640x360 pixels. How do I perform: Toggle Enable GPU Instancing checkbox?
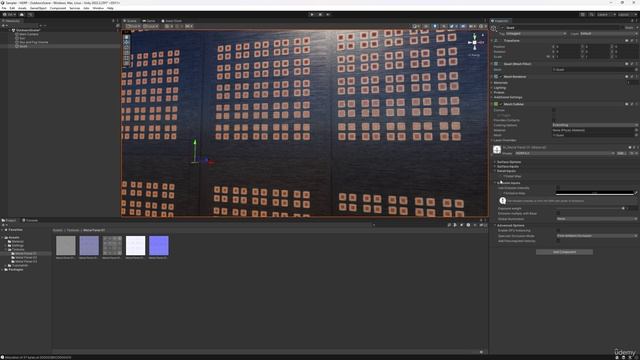558,231
